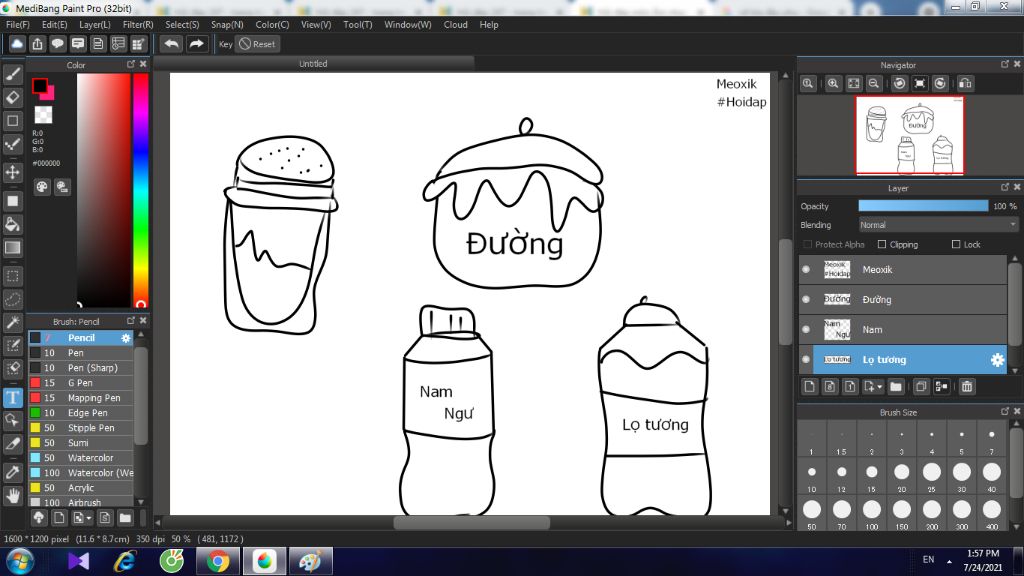Open the Blending mode dropdown

click(938, 225)
